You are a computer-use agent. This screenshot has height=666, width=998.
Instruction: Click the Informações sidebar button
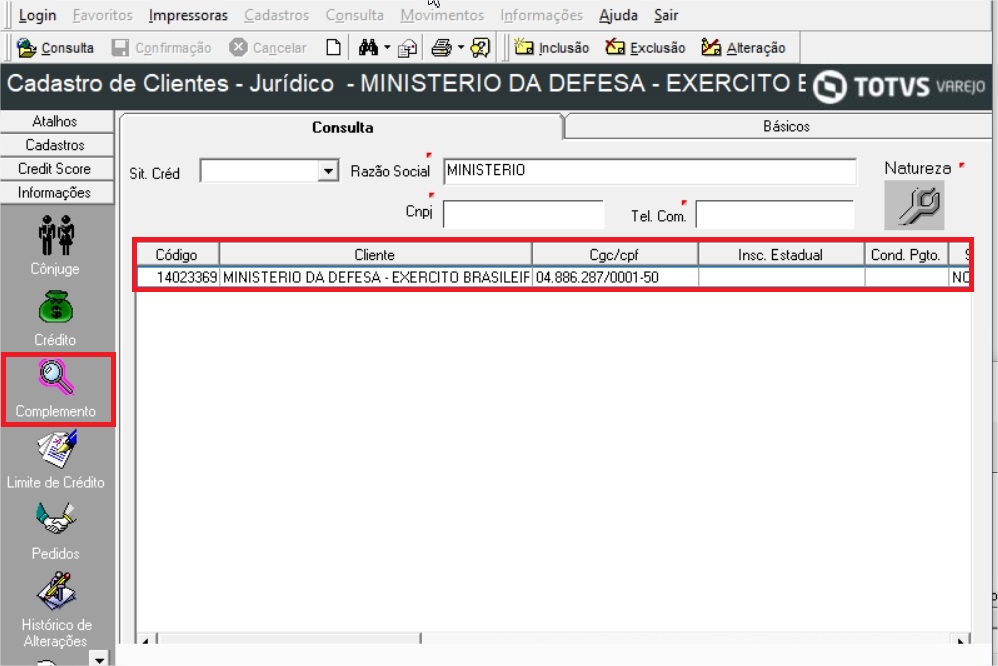(x=56, y=192)
